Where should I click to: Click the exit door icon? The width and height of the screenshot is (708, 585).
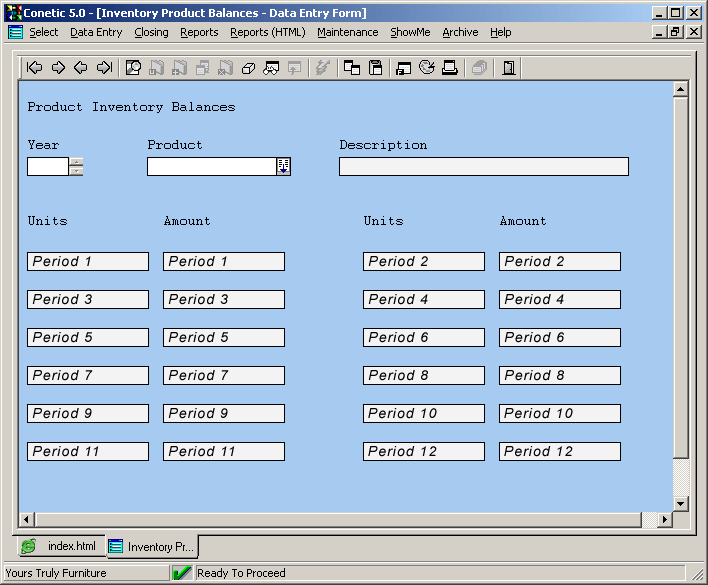[x=509, y=68]
